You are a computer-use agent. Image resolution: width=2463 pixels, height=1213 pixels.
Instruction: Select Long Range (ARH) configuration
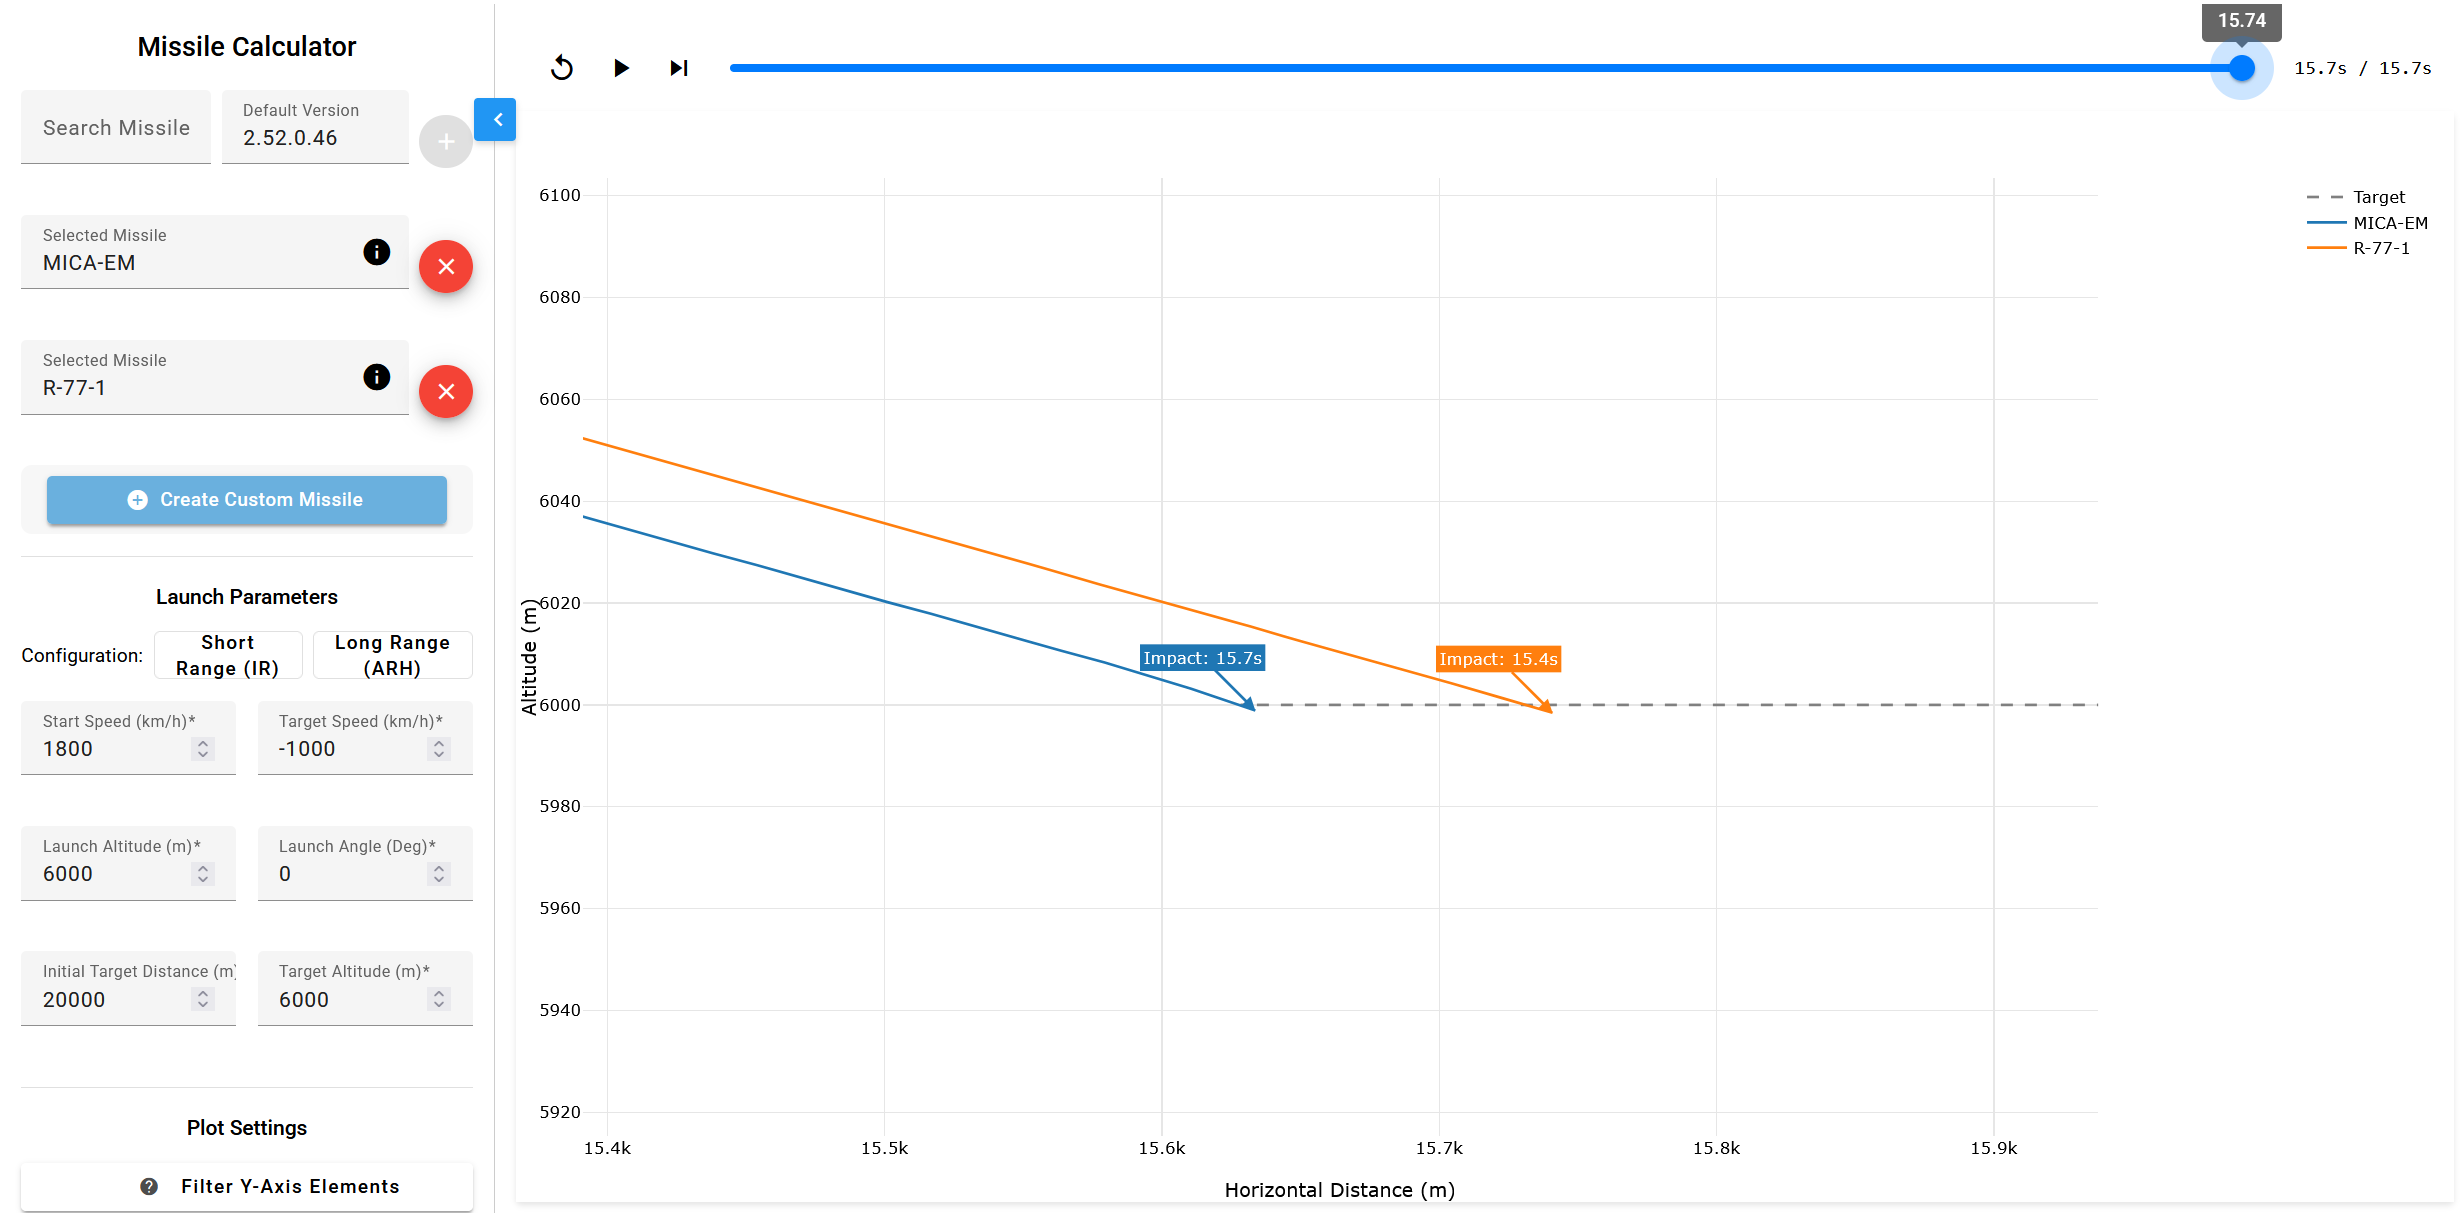pyautogui.click(x=392, y=655)
